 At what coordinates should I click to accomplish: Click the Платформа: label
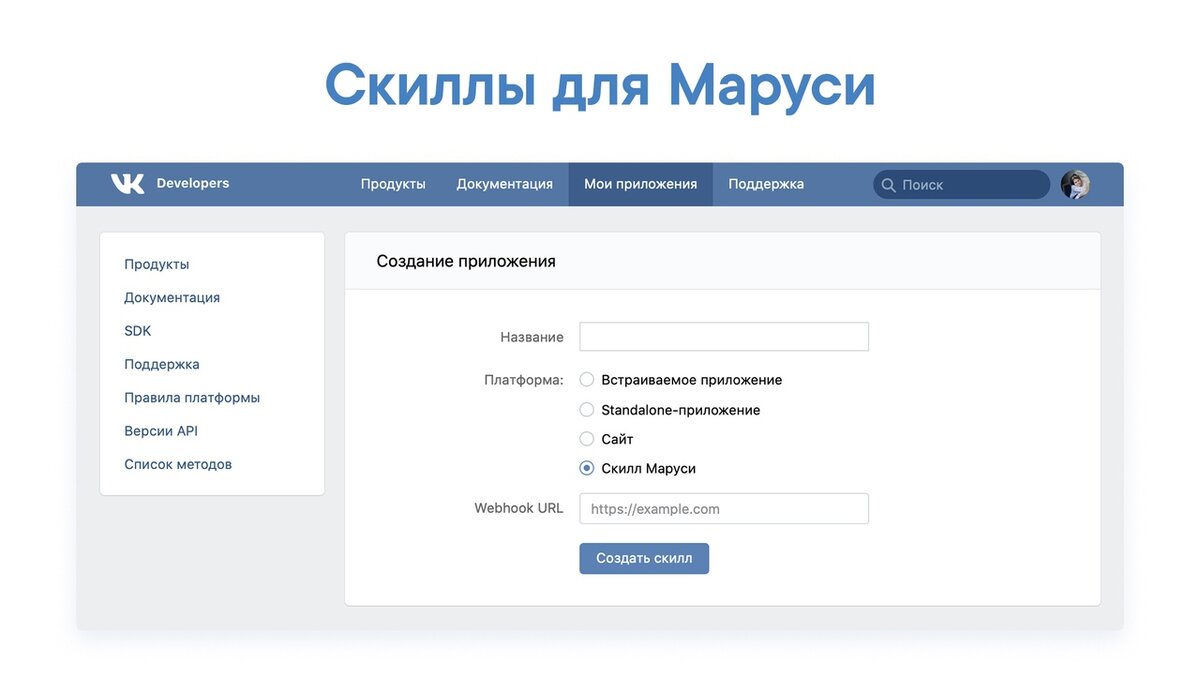point(524,380)
